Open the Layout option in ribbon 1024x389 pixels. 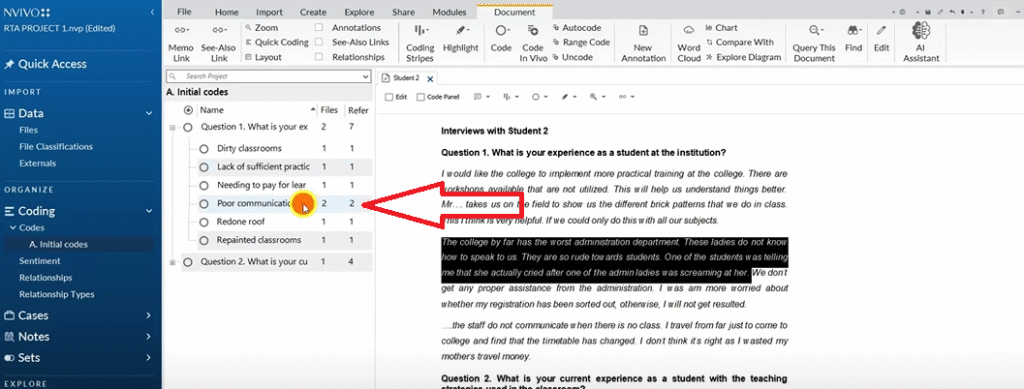(264, 57)
